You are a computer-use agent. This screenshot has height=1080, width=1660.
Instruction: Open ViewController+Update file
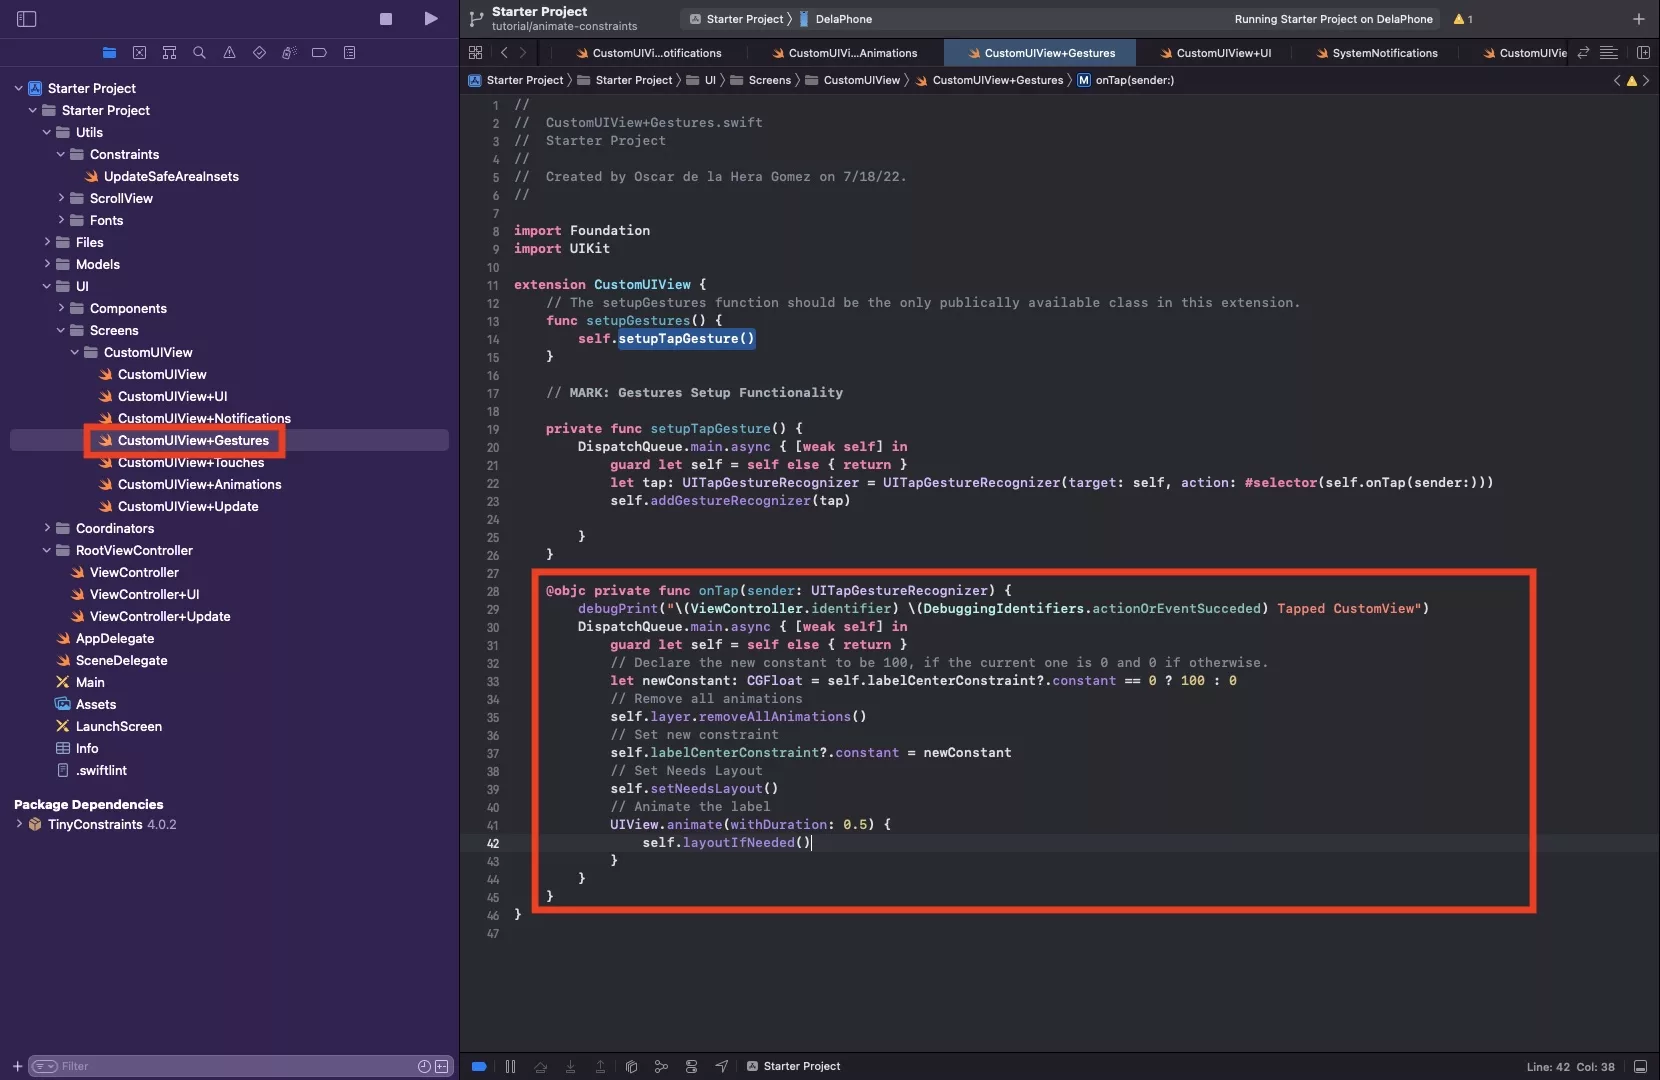[160, 616]
